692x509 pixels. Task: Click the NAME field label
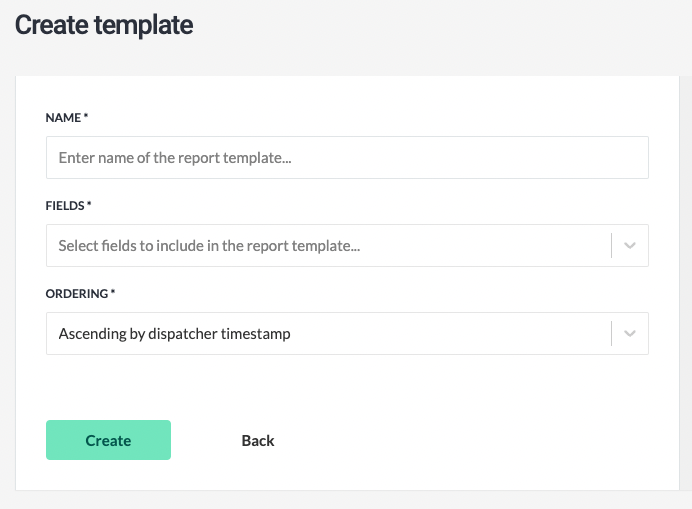pyautogui.click(x=63, y=118)
